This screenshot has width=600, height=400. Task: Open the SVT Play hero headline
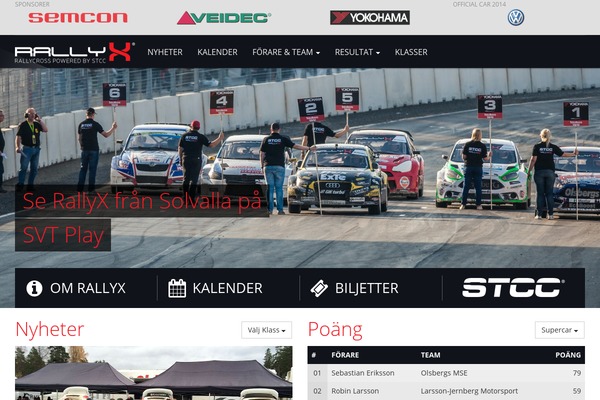point(142,217)
